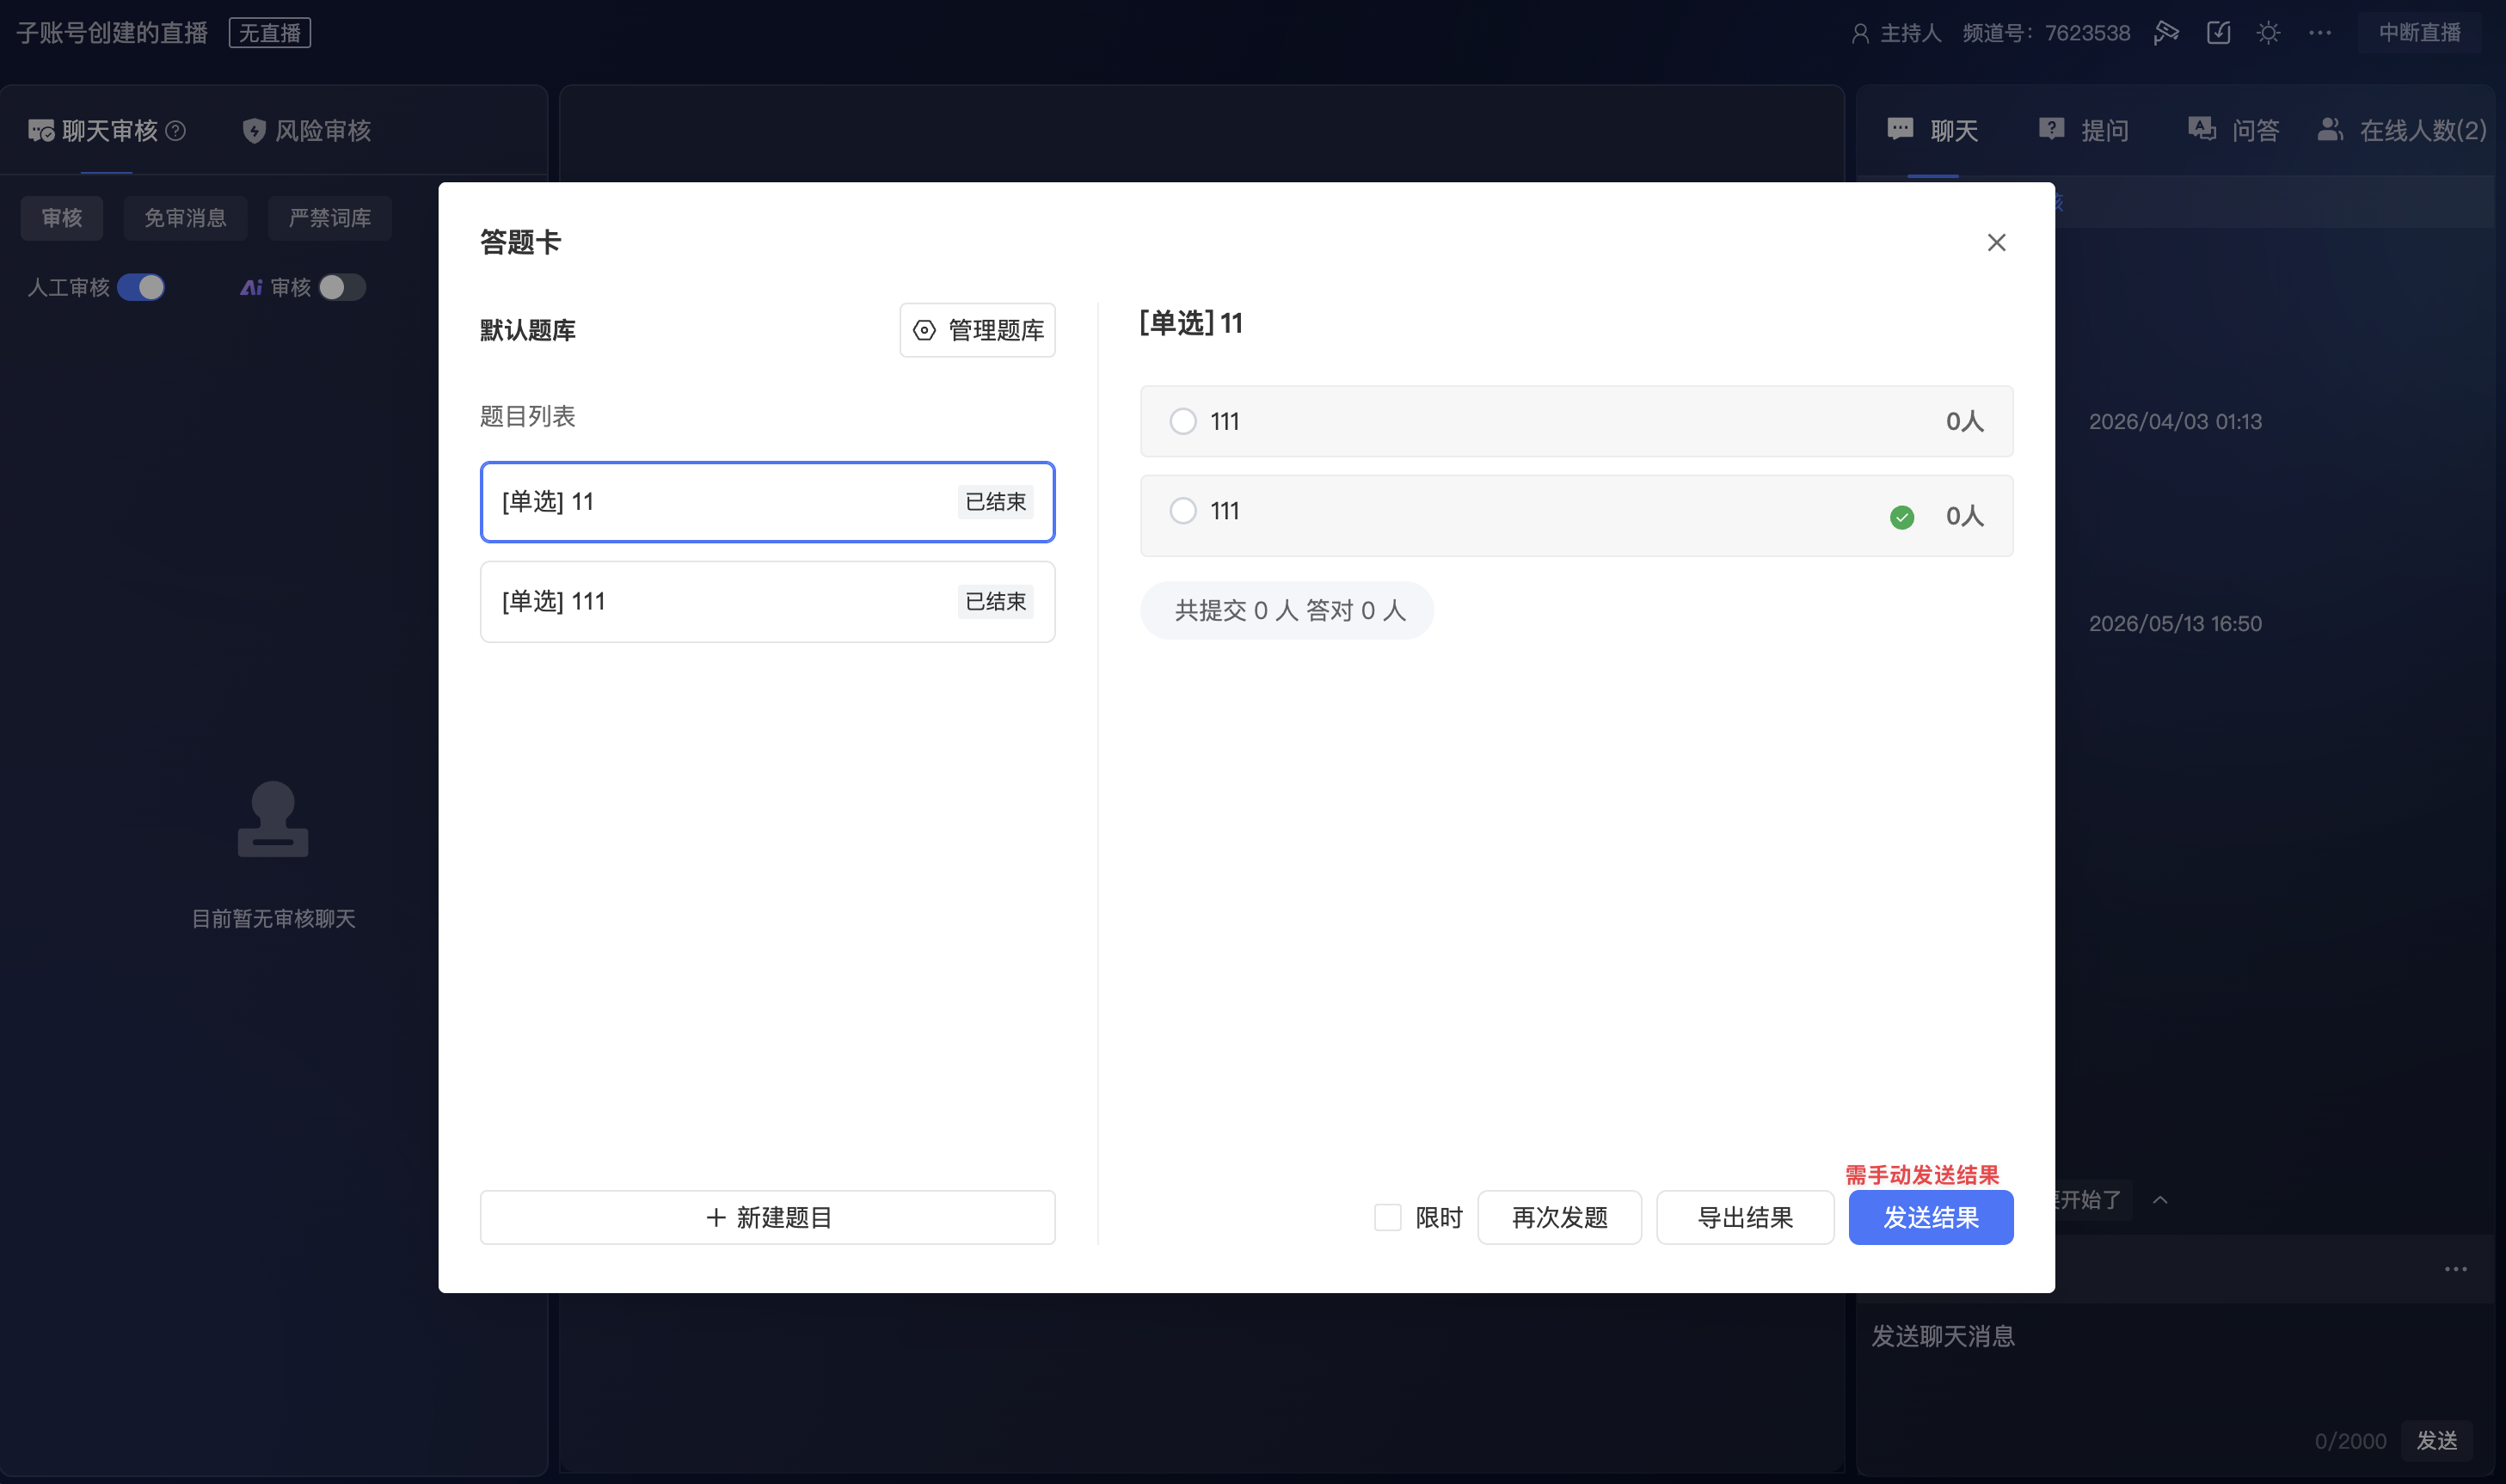2506x1484 pixels.
Task: Click the [单选] 11 heading above the options
Action: pyautogui.click(x=1190, y=323)
